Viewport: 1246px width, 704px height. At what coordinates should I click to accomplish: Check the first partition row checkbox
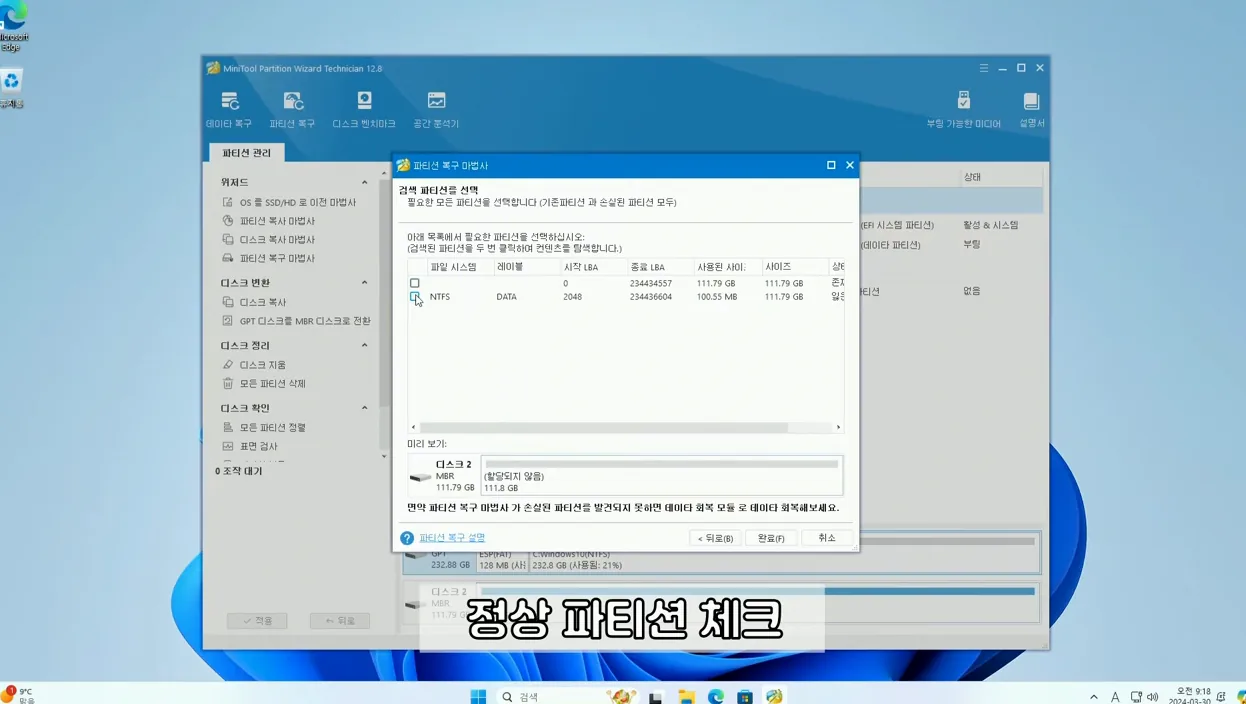pos(415,283)
